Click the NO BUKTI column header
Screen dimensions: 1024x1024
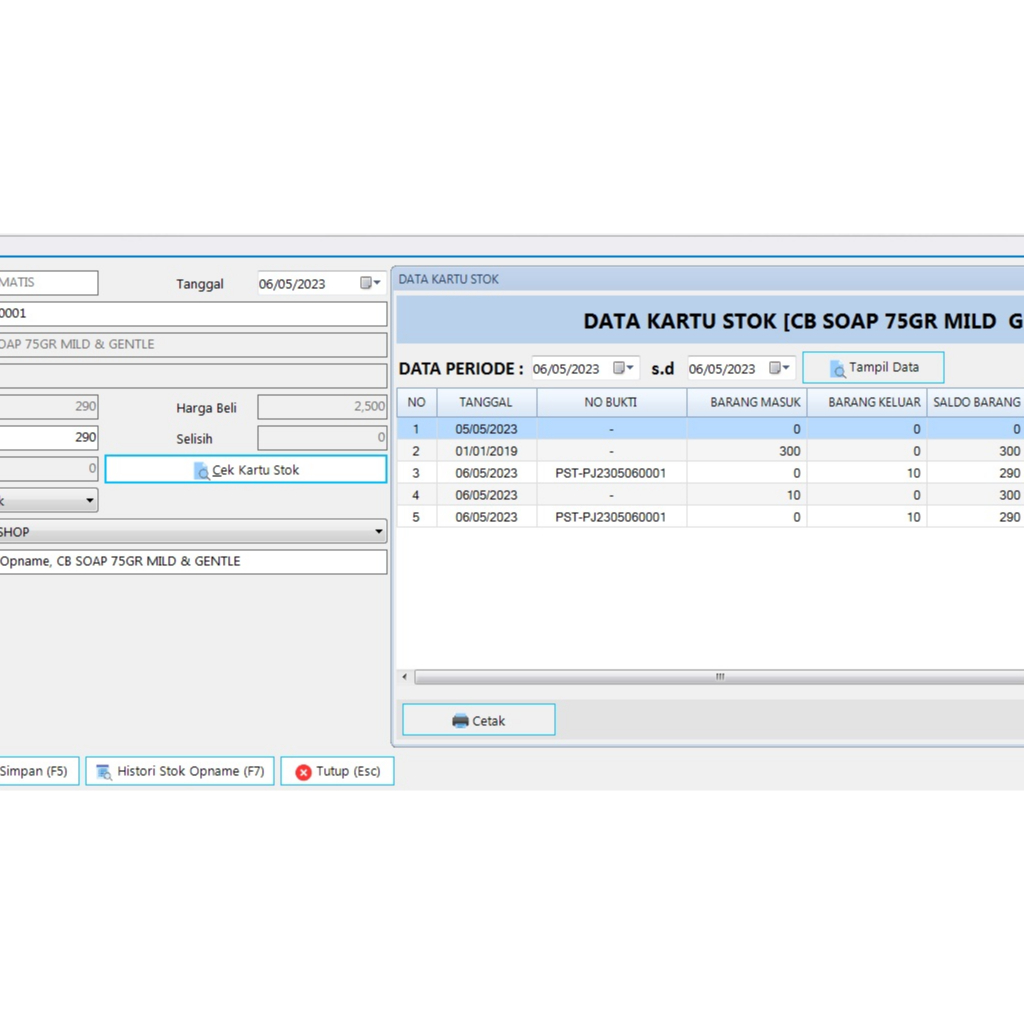click(x=611, y=402)
